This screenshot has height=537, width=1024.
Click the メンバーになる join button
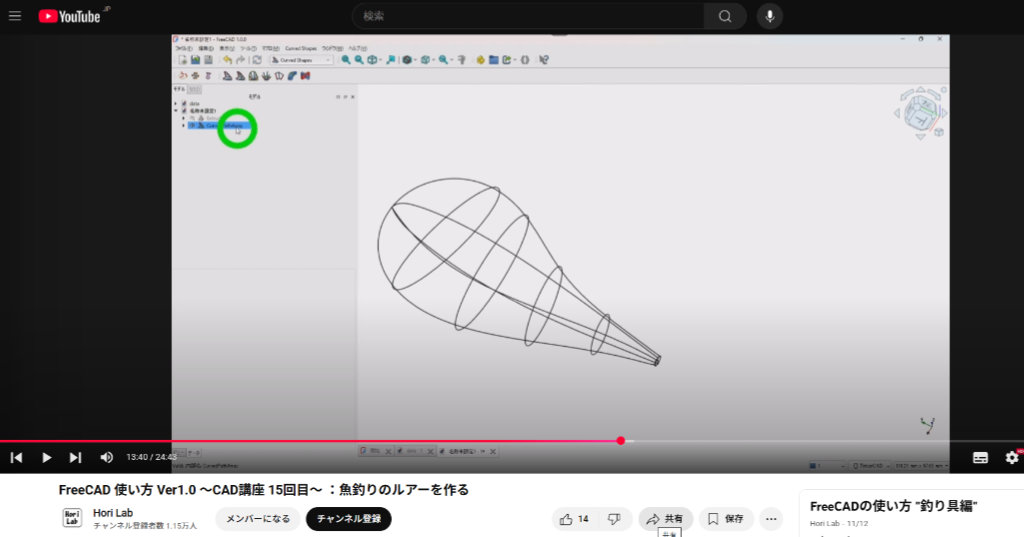pyautogui.click(x=258, y=519)
